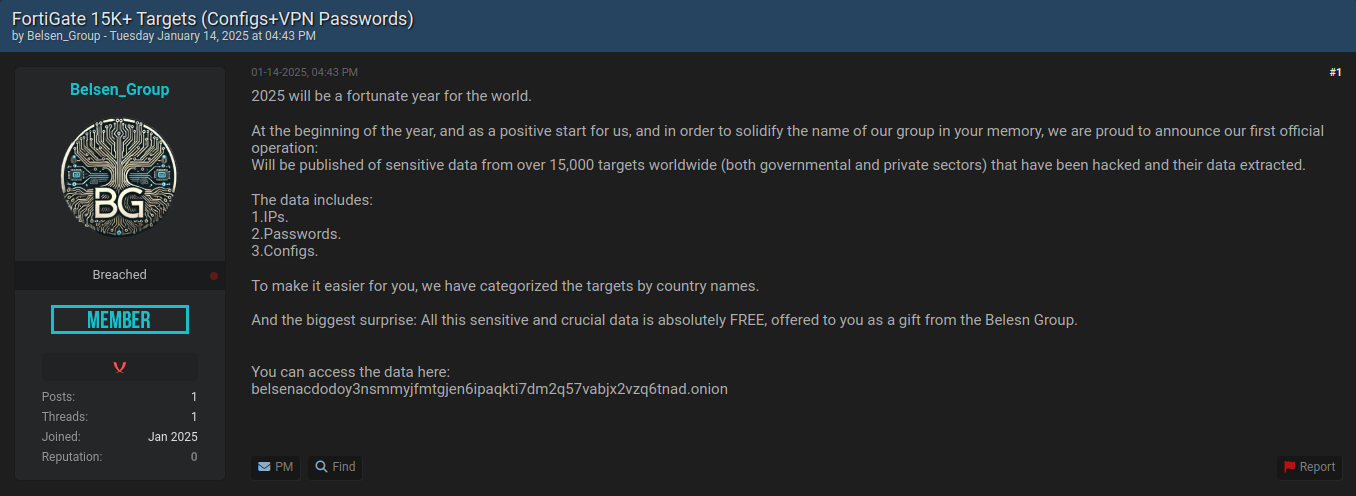Click the MEMBER rank badge

pos(120,320)
